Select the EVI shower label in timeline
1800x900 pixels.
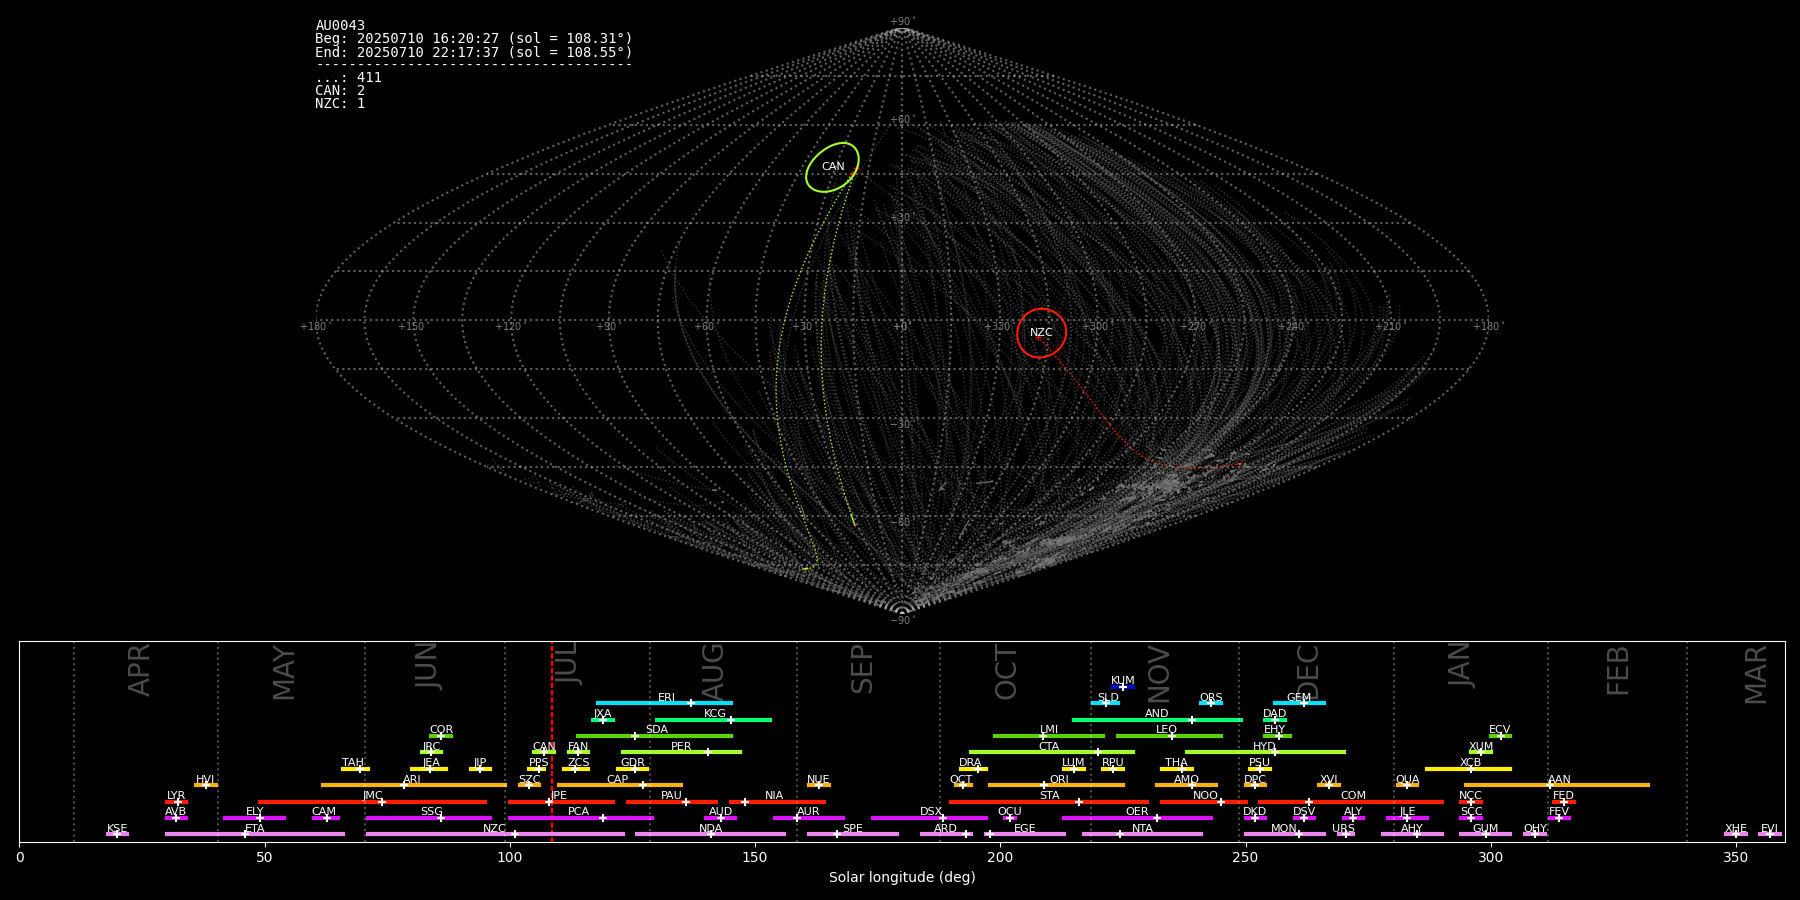[1769, 829]
